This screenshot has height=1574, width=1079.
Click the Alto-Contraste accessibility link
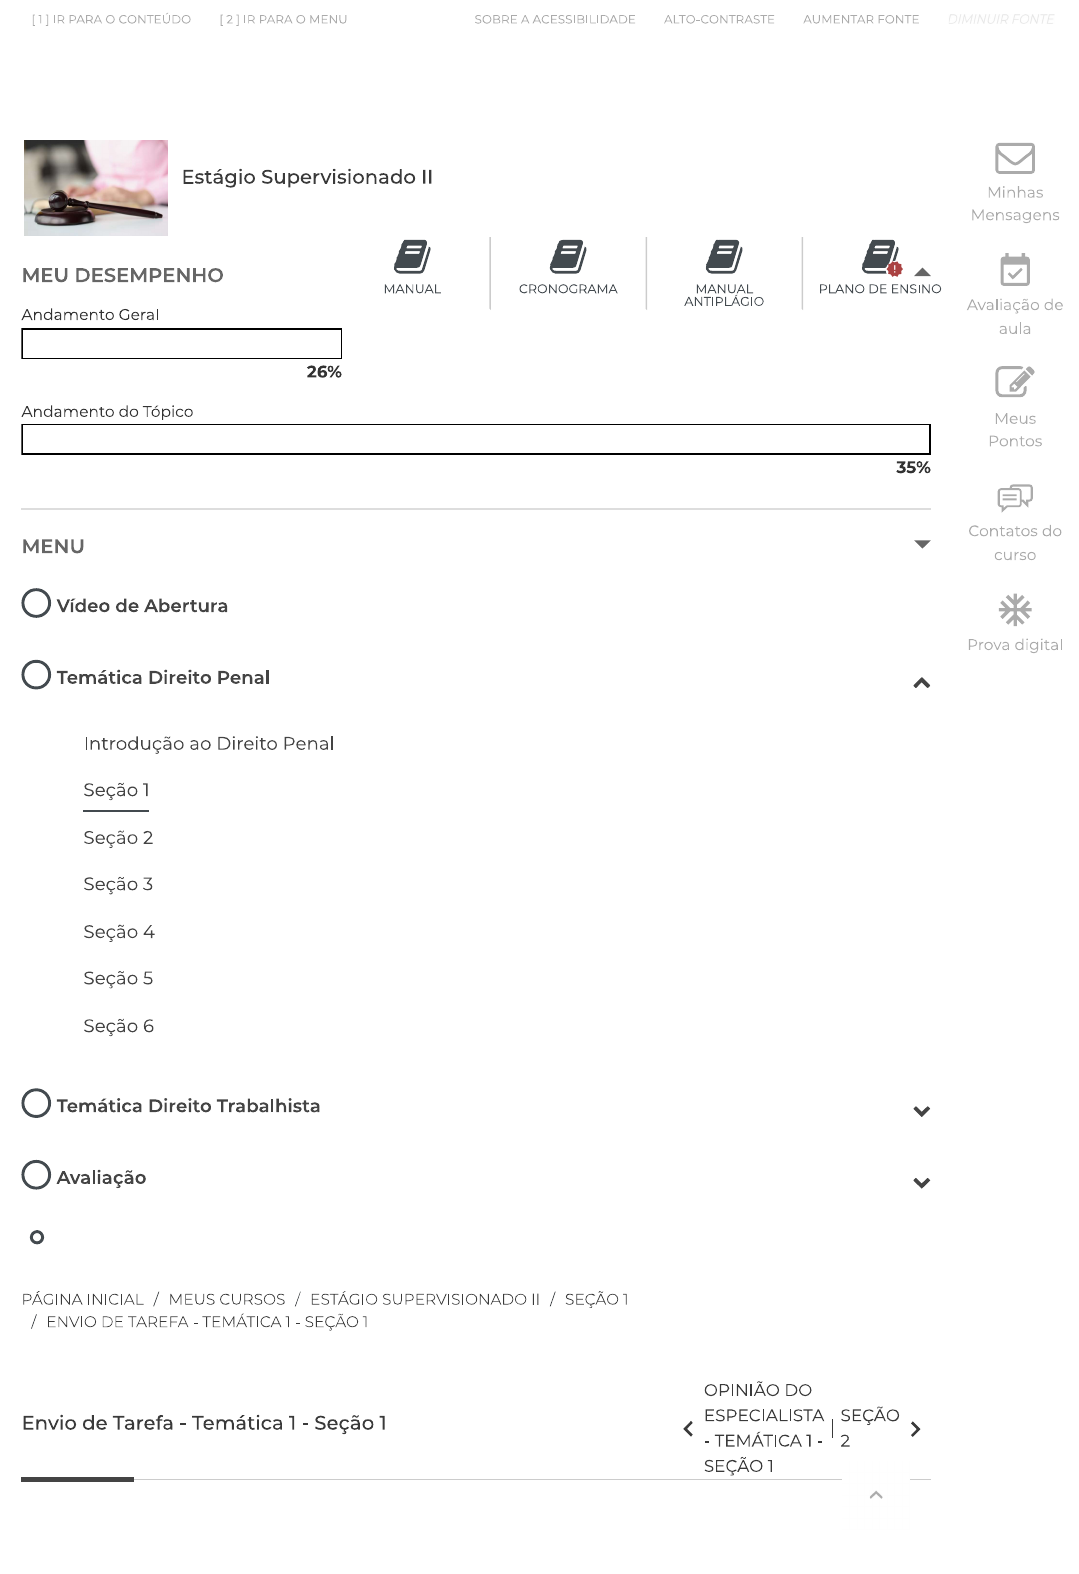[x=719, y=19]
